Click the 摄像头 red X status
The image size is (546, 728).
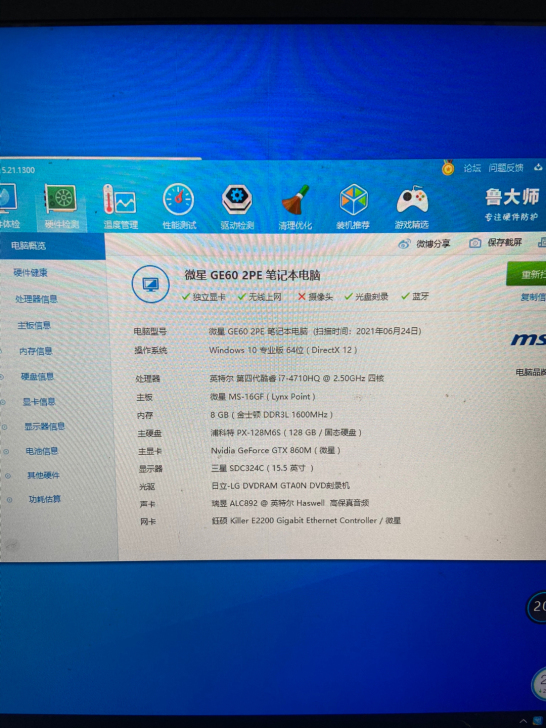(x=316, y=297)
